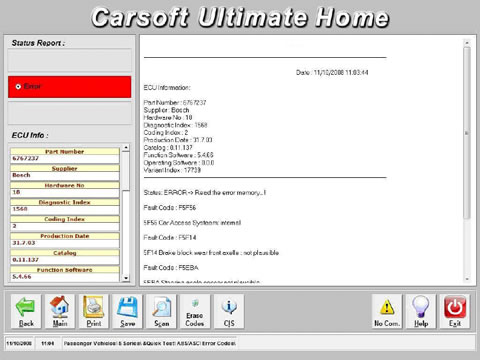Select the Supplier field showing Bosch
Image resolution: width=480 pixels, height=360 pixels.
(65, 175)
